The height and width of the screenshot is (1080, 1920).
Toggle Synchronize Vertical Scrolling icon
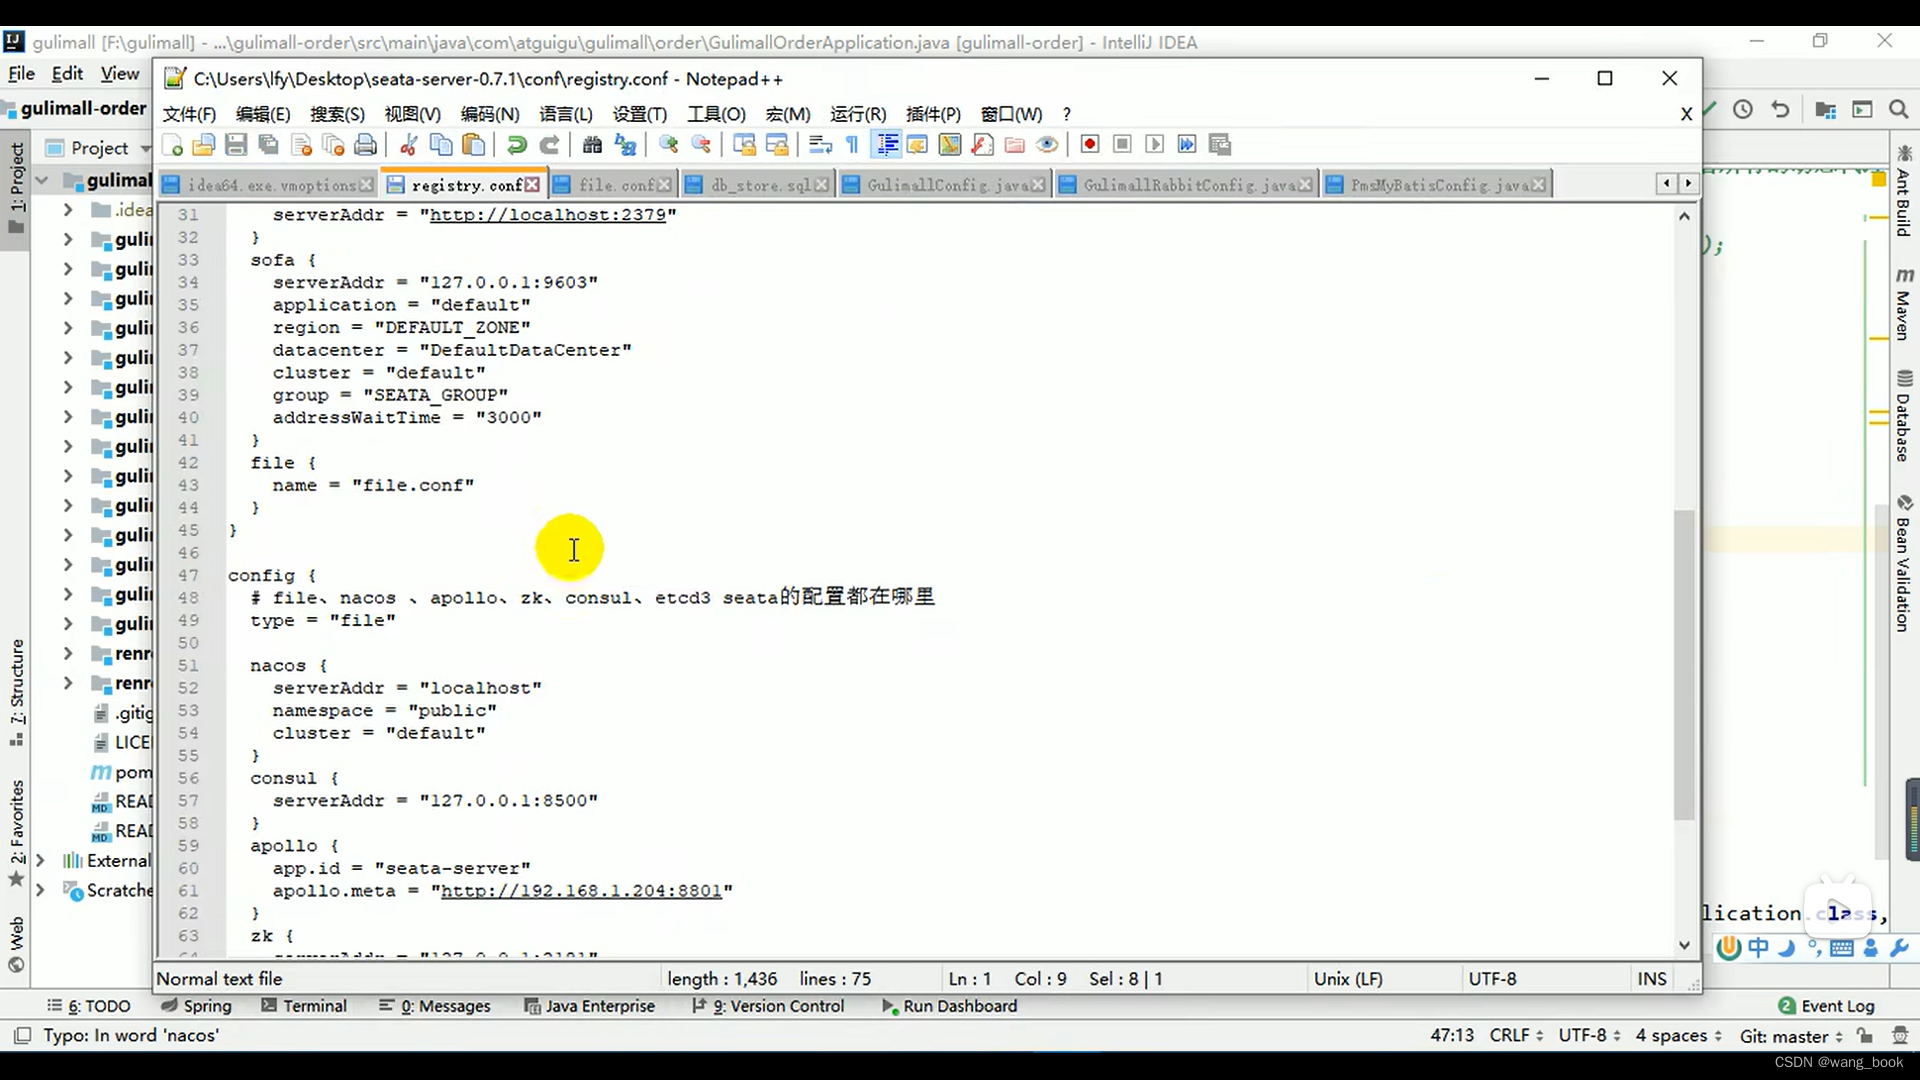point(744,145)
